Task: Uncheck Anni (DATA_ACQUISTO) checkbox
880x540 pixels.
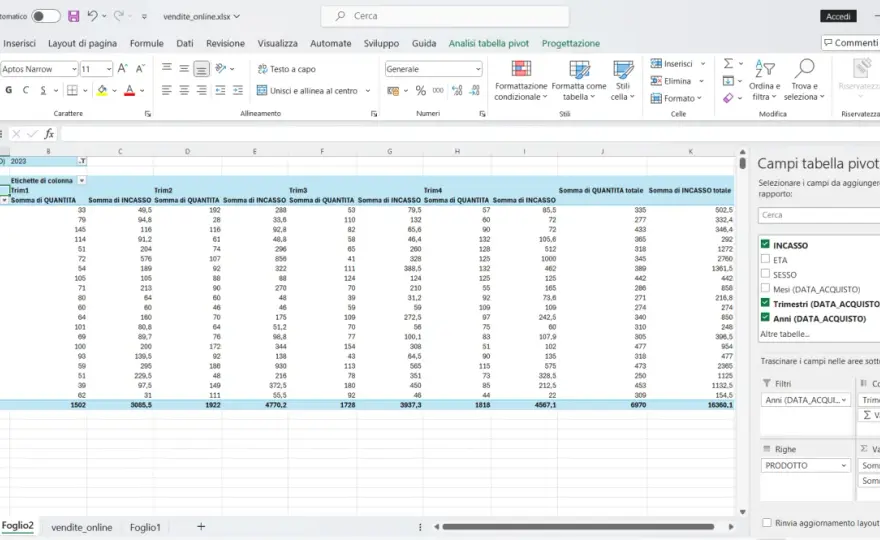Action: click(x=765, y=317)
